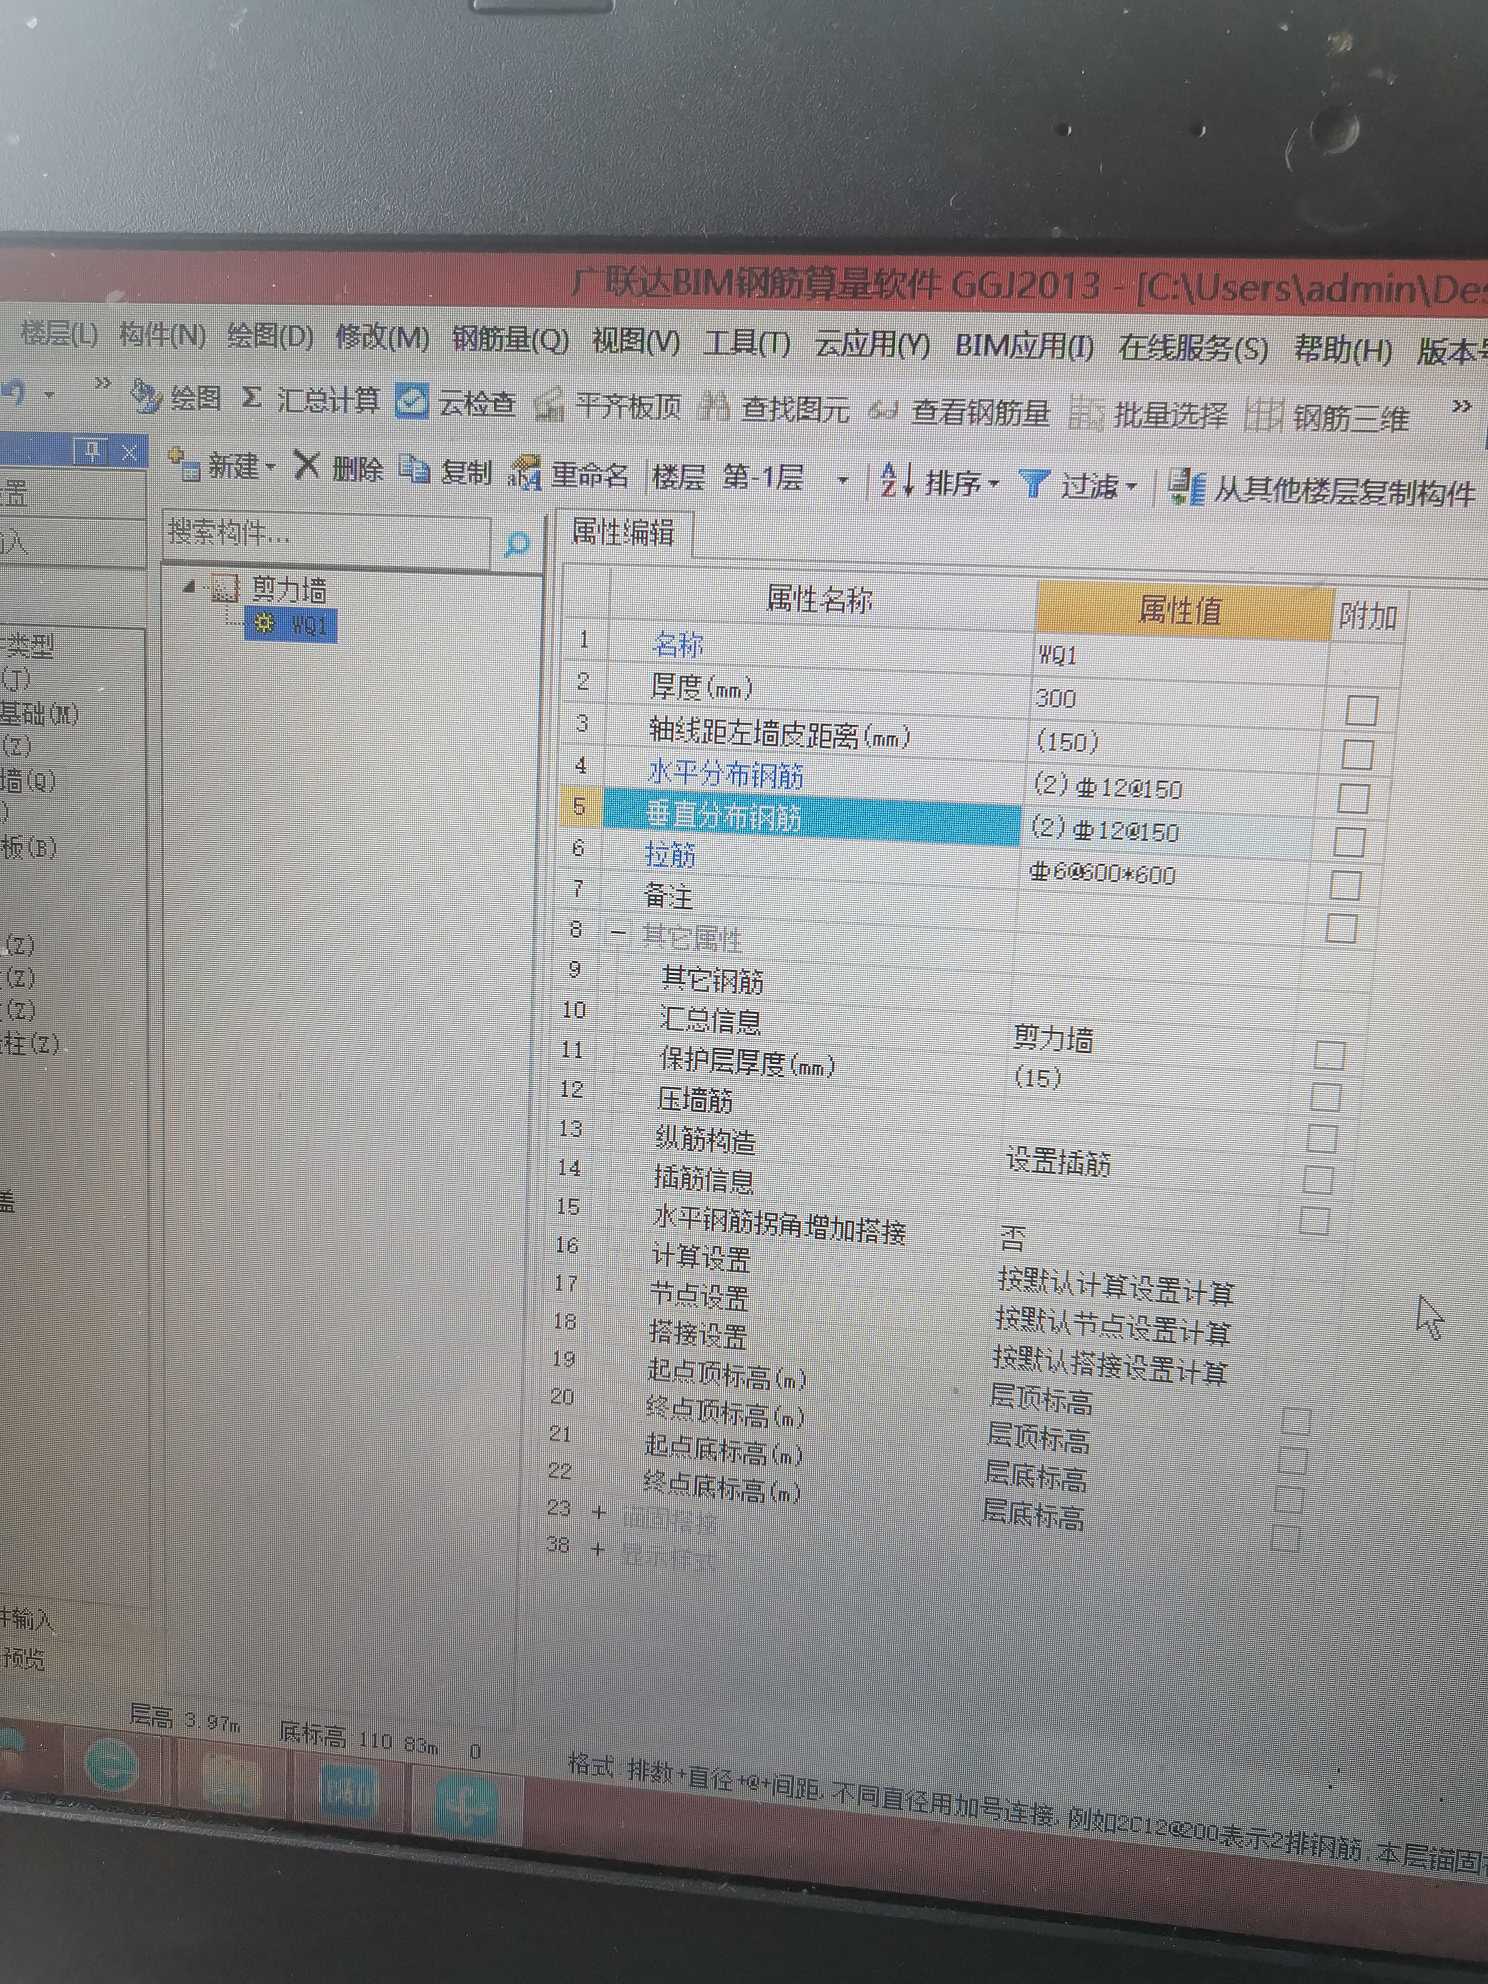Screen dimensions: 1488x1984
Task: Open the 修改(M) menu
Action: tap(382, 338)
